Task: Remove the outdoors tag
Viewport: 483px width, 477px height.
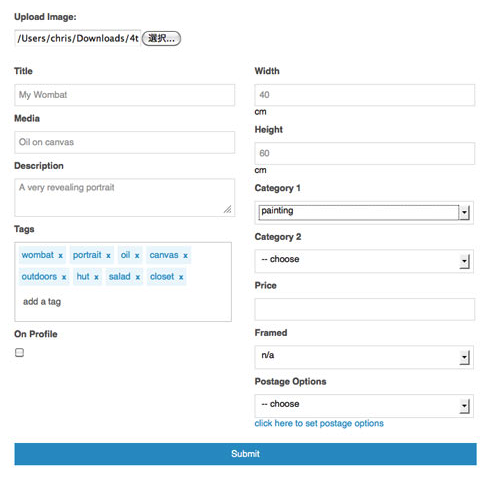Action: 64,277
